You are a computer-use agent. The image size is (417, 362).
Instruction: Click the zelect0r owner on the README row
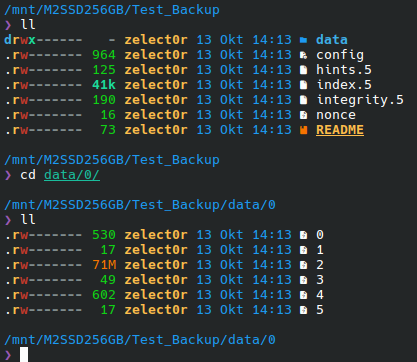[156, 130]
